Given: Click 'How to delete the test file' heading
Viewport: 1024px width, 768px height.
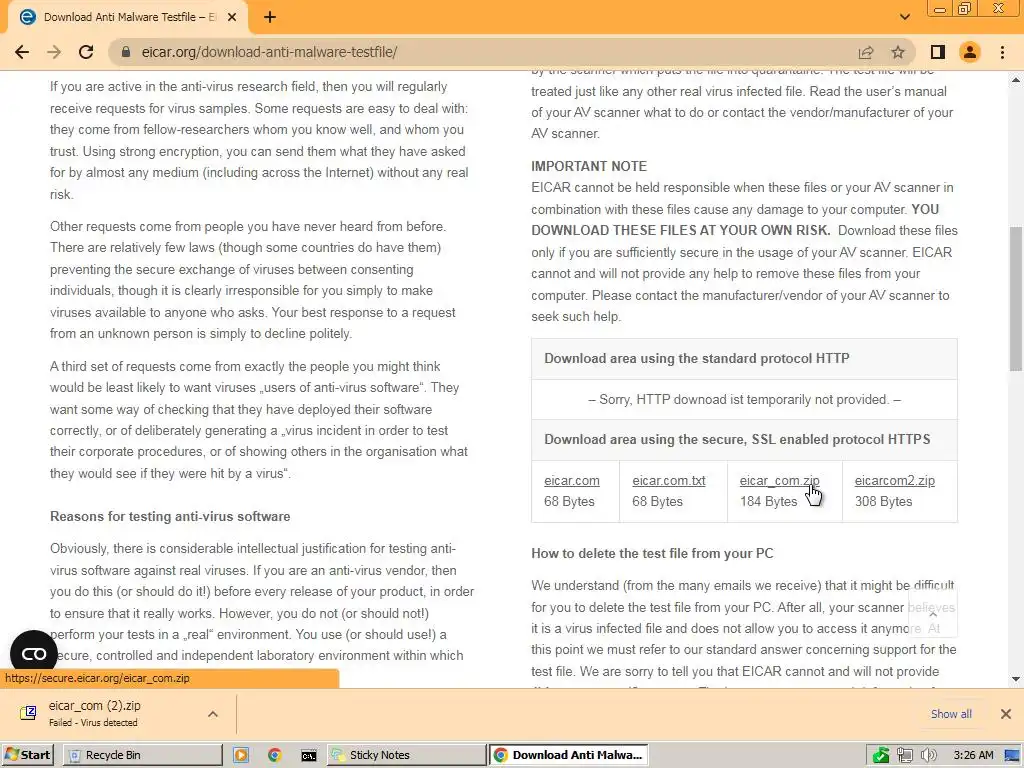Looking at the screenshot, I should click(652, 554).
